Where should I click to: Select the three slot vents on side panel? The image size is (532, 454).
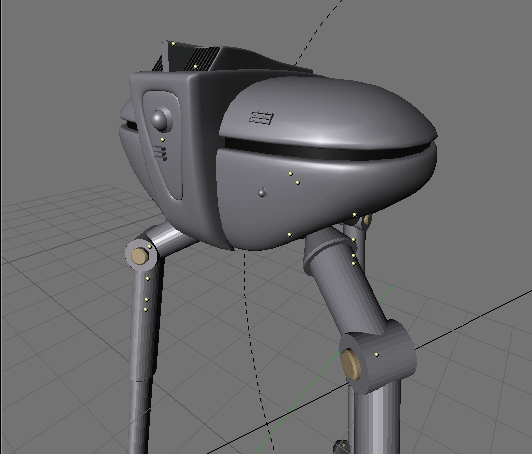(x=160, y=153)
